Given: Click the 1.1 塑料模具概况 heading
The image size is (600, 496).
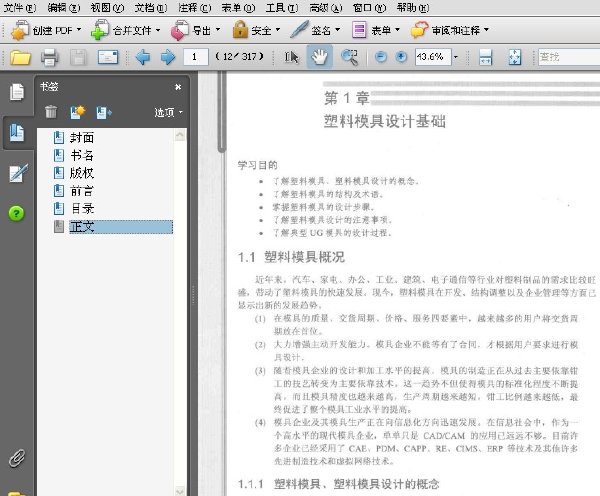Looking at the screenshot, I should tap(291, 257).
